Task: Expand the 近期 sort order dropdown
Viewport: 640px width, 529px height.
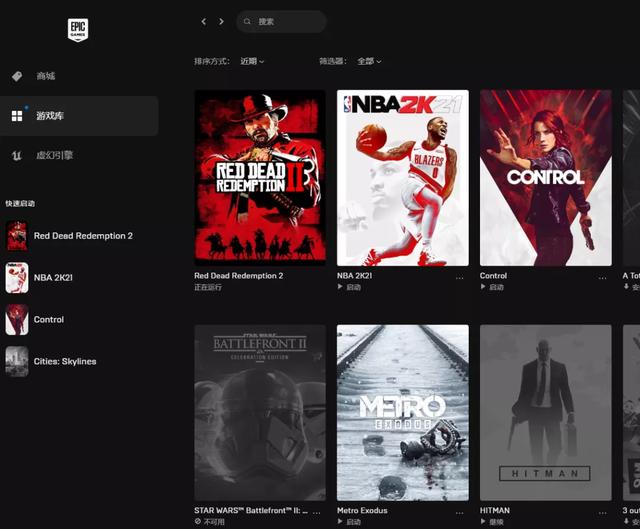Action: click(252, 61)
